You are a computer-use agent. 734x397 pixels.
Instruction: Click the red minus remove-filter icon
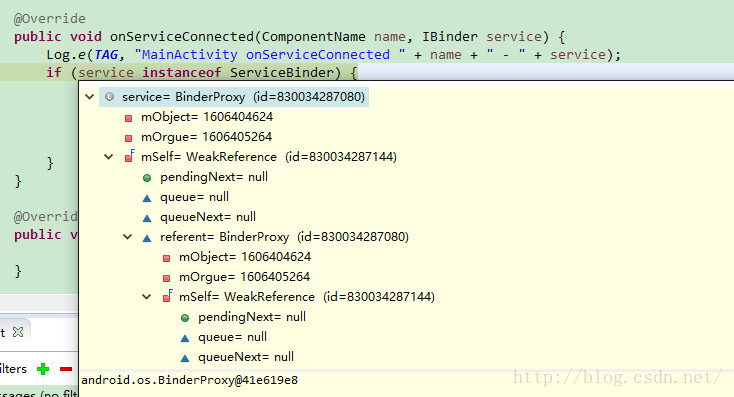click(66, 369)
